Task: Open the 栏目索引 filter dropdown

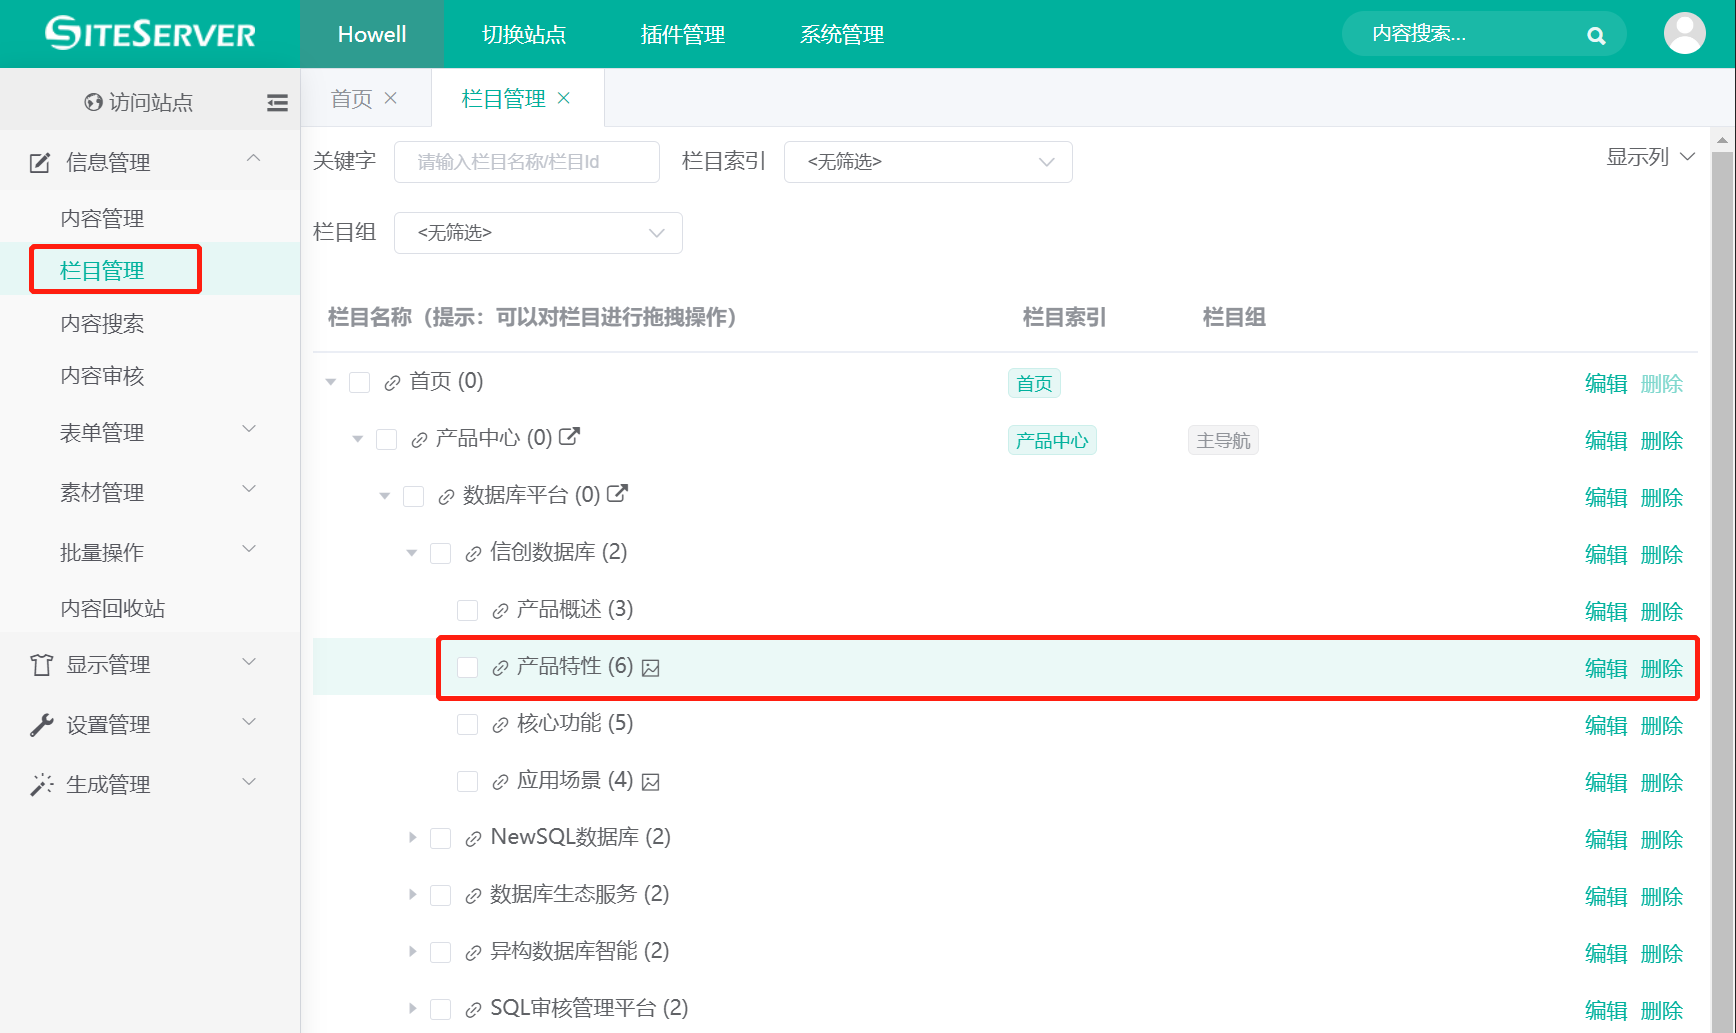Action: click(928, 162)
